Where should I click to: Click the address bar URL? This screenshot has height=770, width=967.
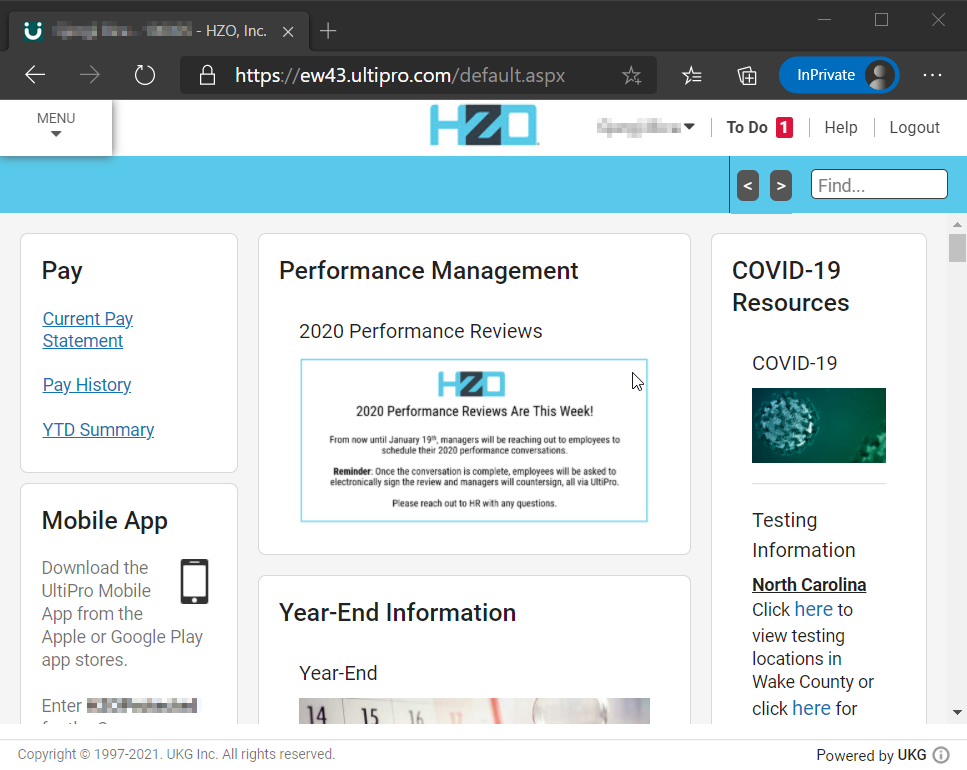(400, 75)
